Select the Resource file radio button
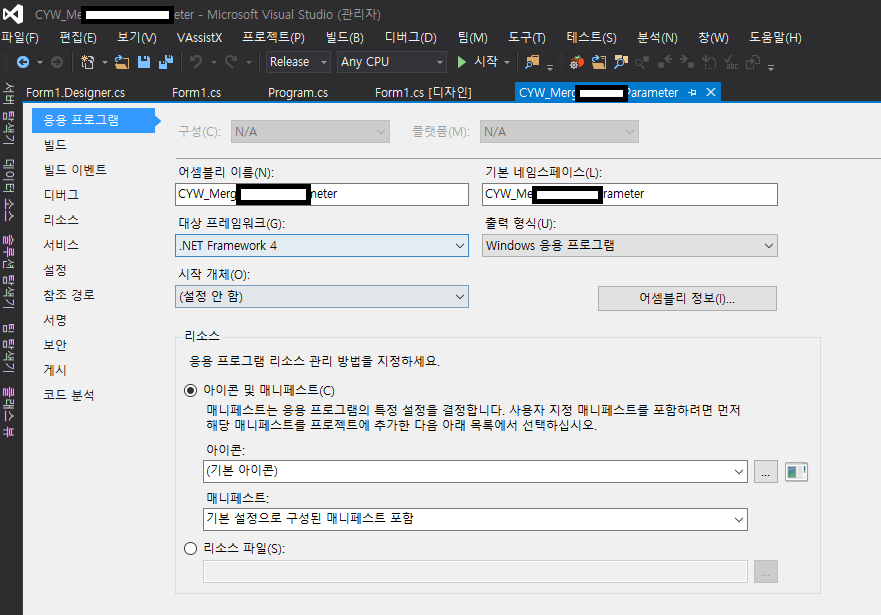 click(190, 548)
